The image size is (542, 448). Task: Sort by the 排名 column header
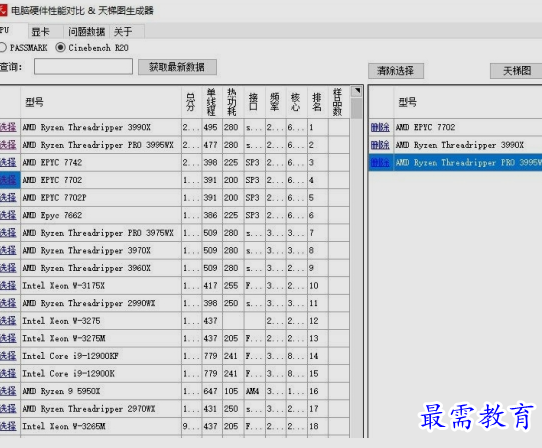317,102
